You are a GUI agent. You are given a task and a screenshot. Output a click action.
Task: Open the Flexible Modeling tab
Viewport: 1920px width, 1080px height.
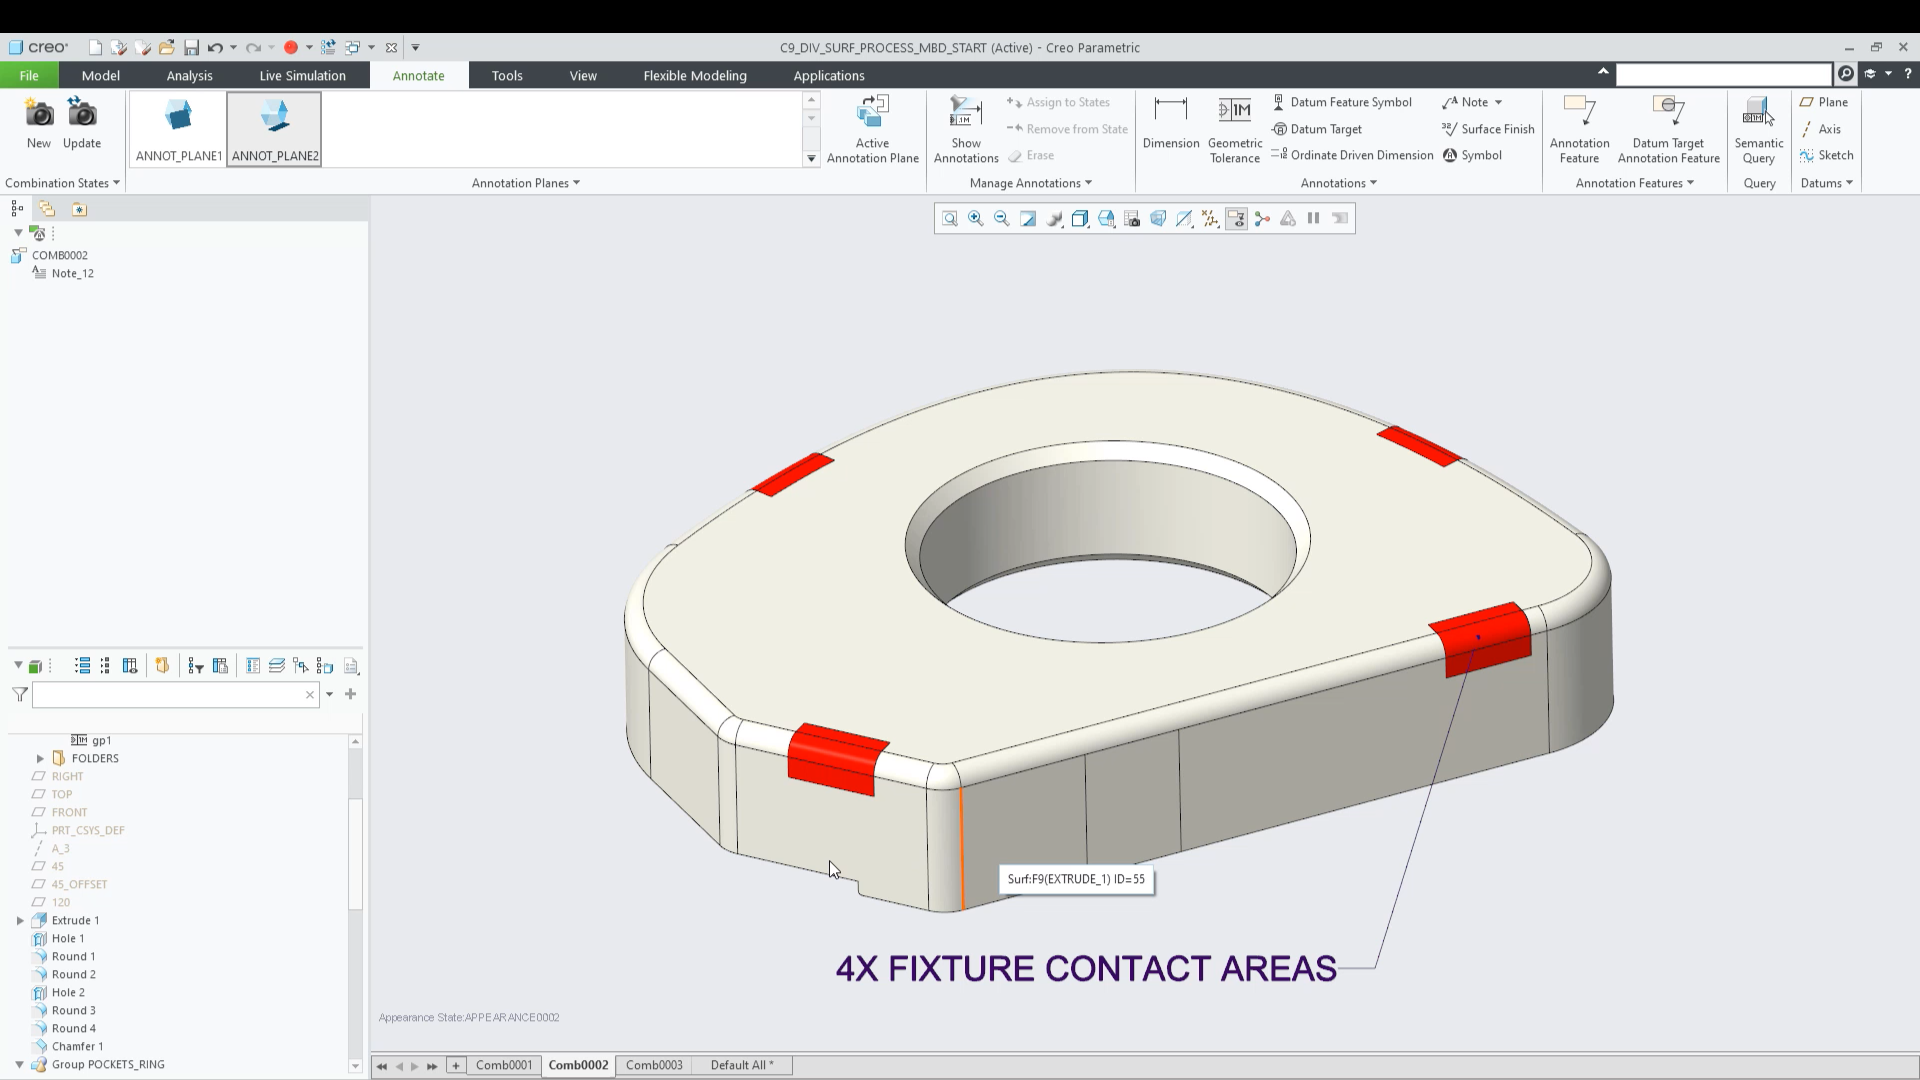point(695,75)
